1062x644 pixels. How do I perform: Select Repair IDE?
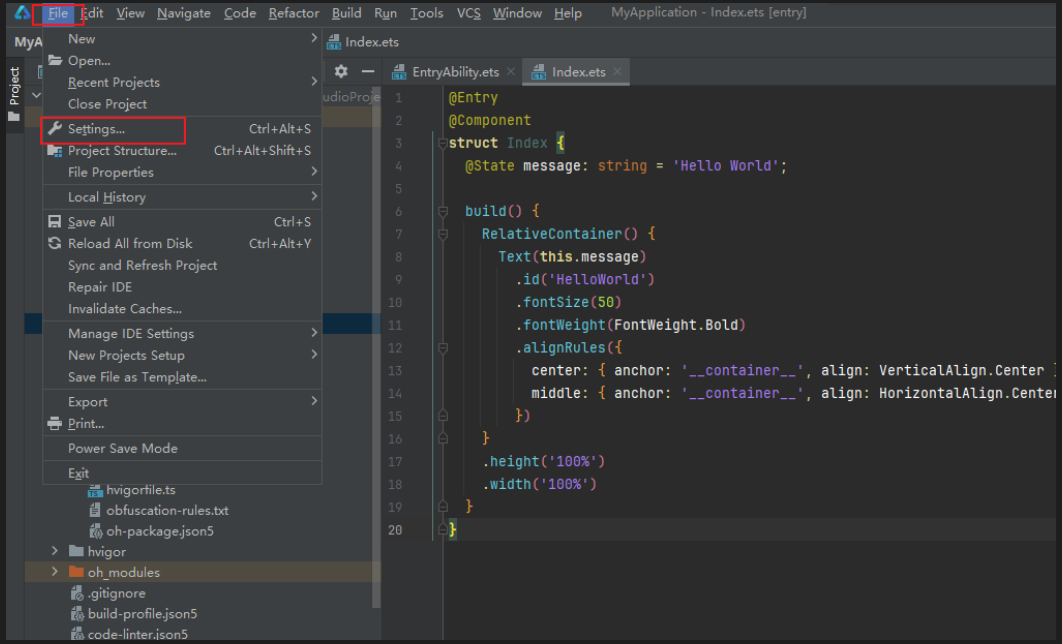tap(182, 287)
